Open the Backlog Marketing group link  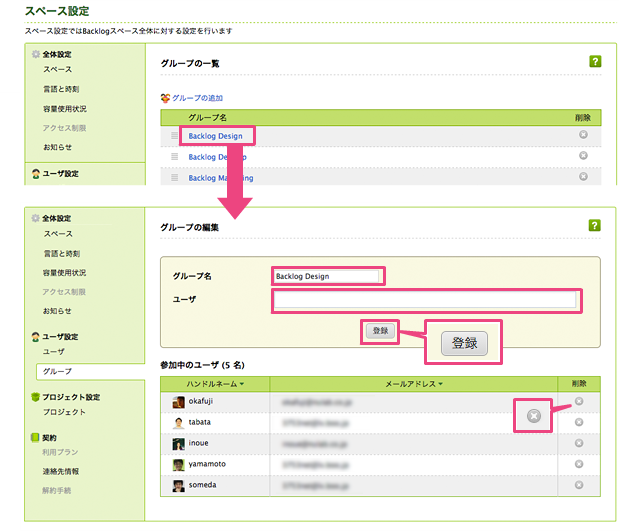click(221, 178)
